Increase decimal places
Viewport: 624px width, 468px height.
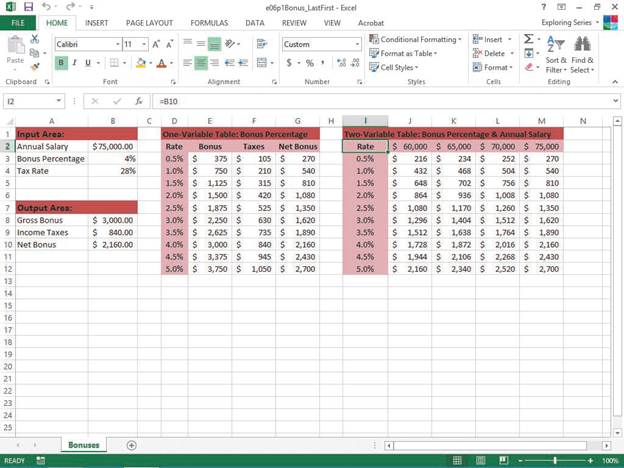[x=341, y=62]
